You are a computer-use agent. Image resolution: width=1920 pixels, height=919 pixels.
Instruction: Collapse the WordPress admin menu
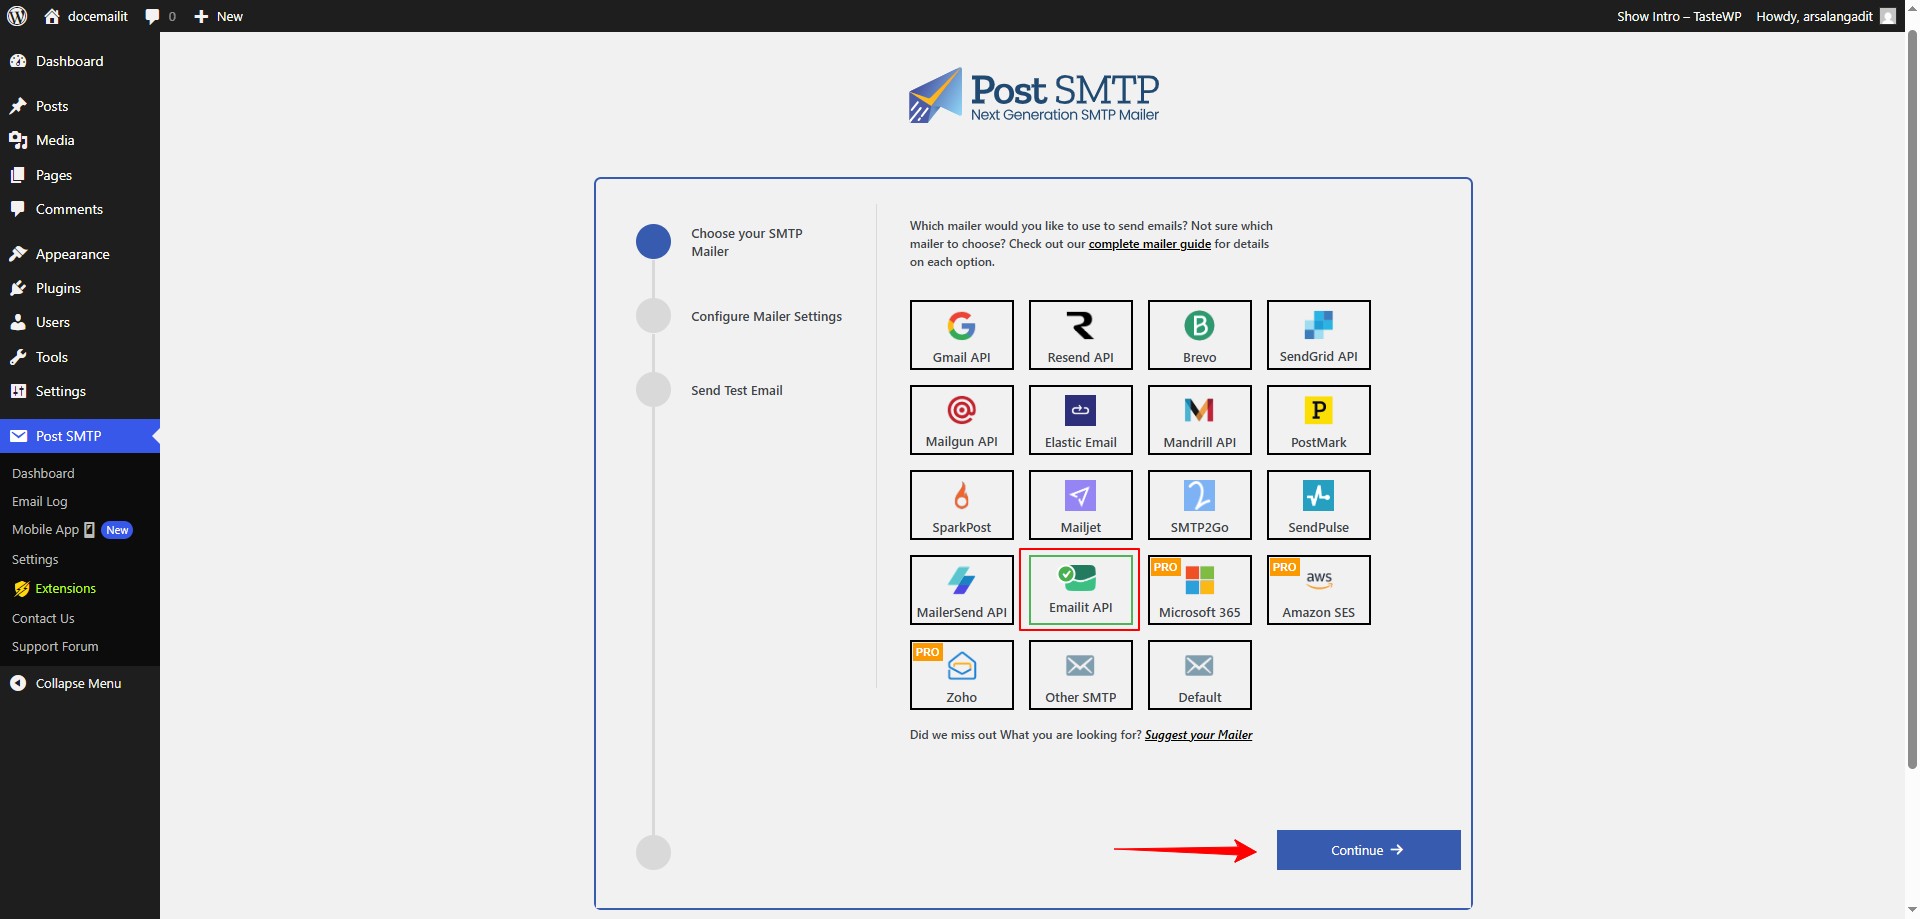click(78, 683)
